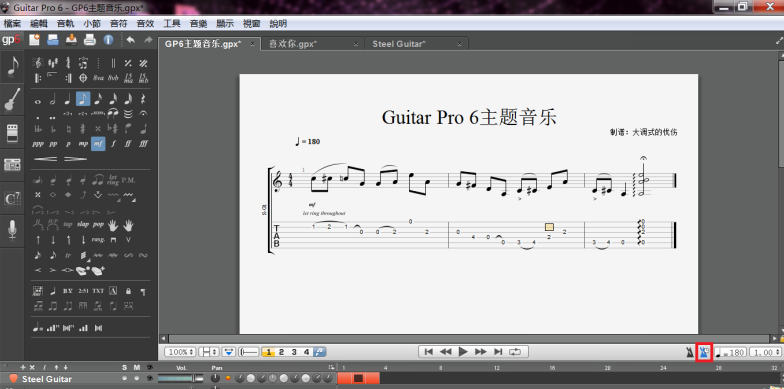Screen dimensions: 784x389
Task: Click the print icon in the toolbar
Action: (90, 40)
